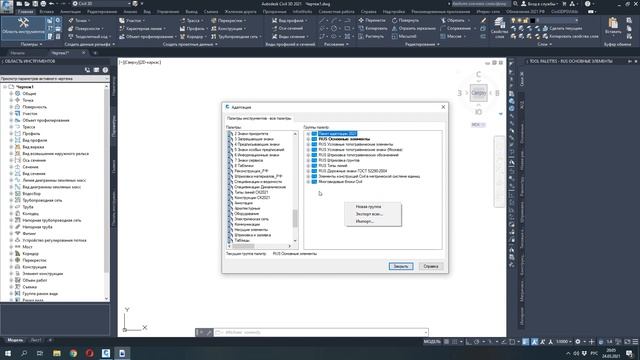Select Штриховка и заливка in the palettes list
640x360 pixels.
[253, 235]
